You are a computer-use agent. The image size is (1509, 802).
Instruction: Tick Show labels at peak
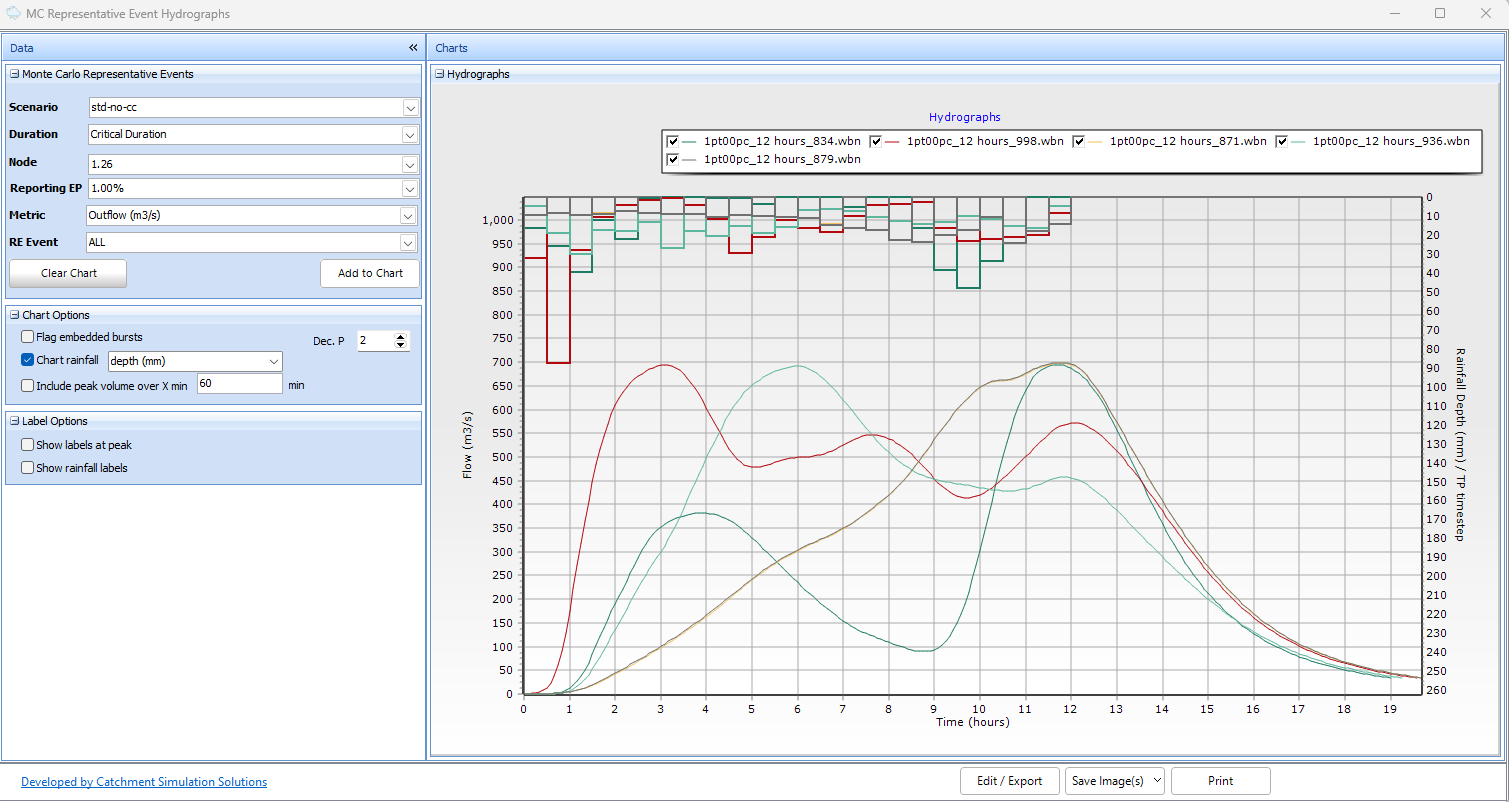click(28, 445)
